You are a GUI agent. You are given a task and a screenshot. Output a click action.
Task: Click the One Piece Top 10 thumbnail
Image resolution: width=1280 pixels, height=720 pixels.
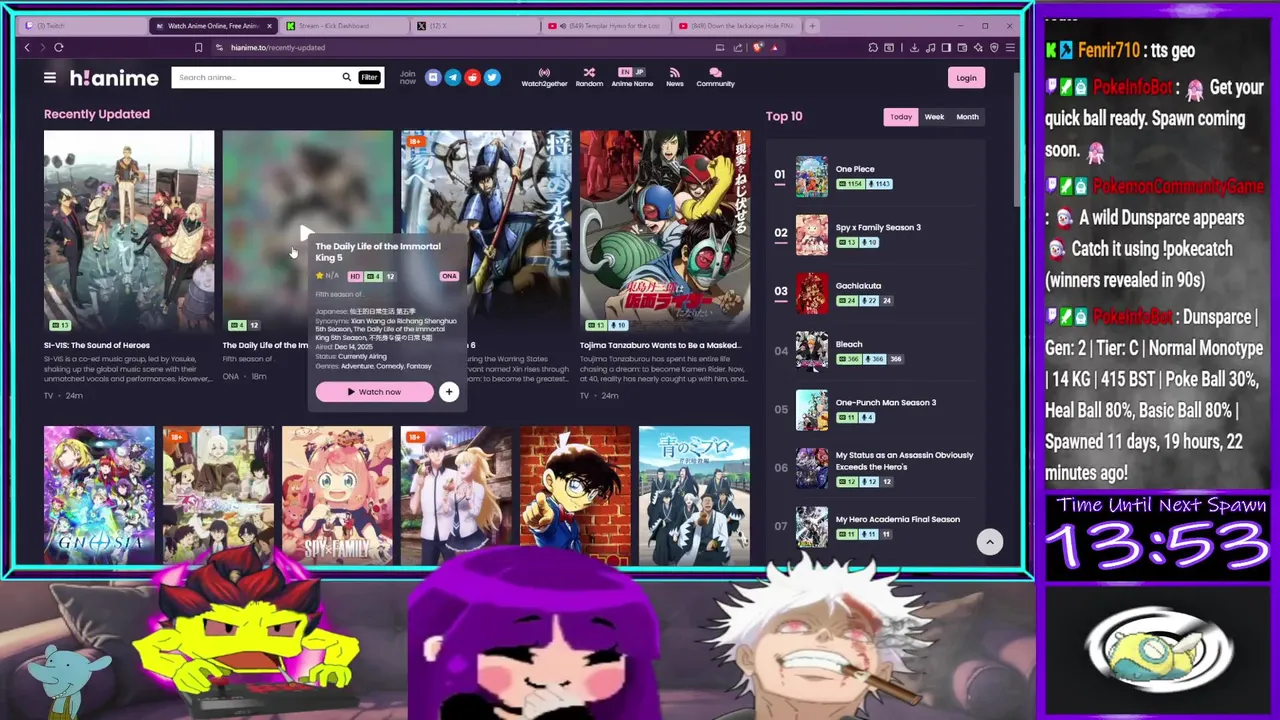pos(812,176)
